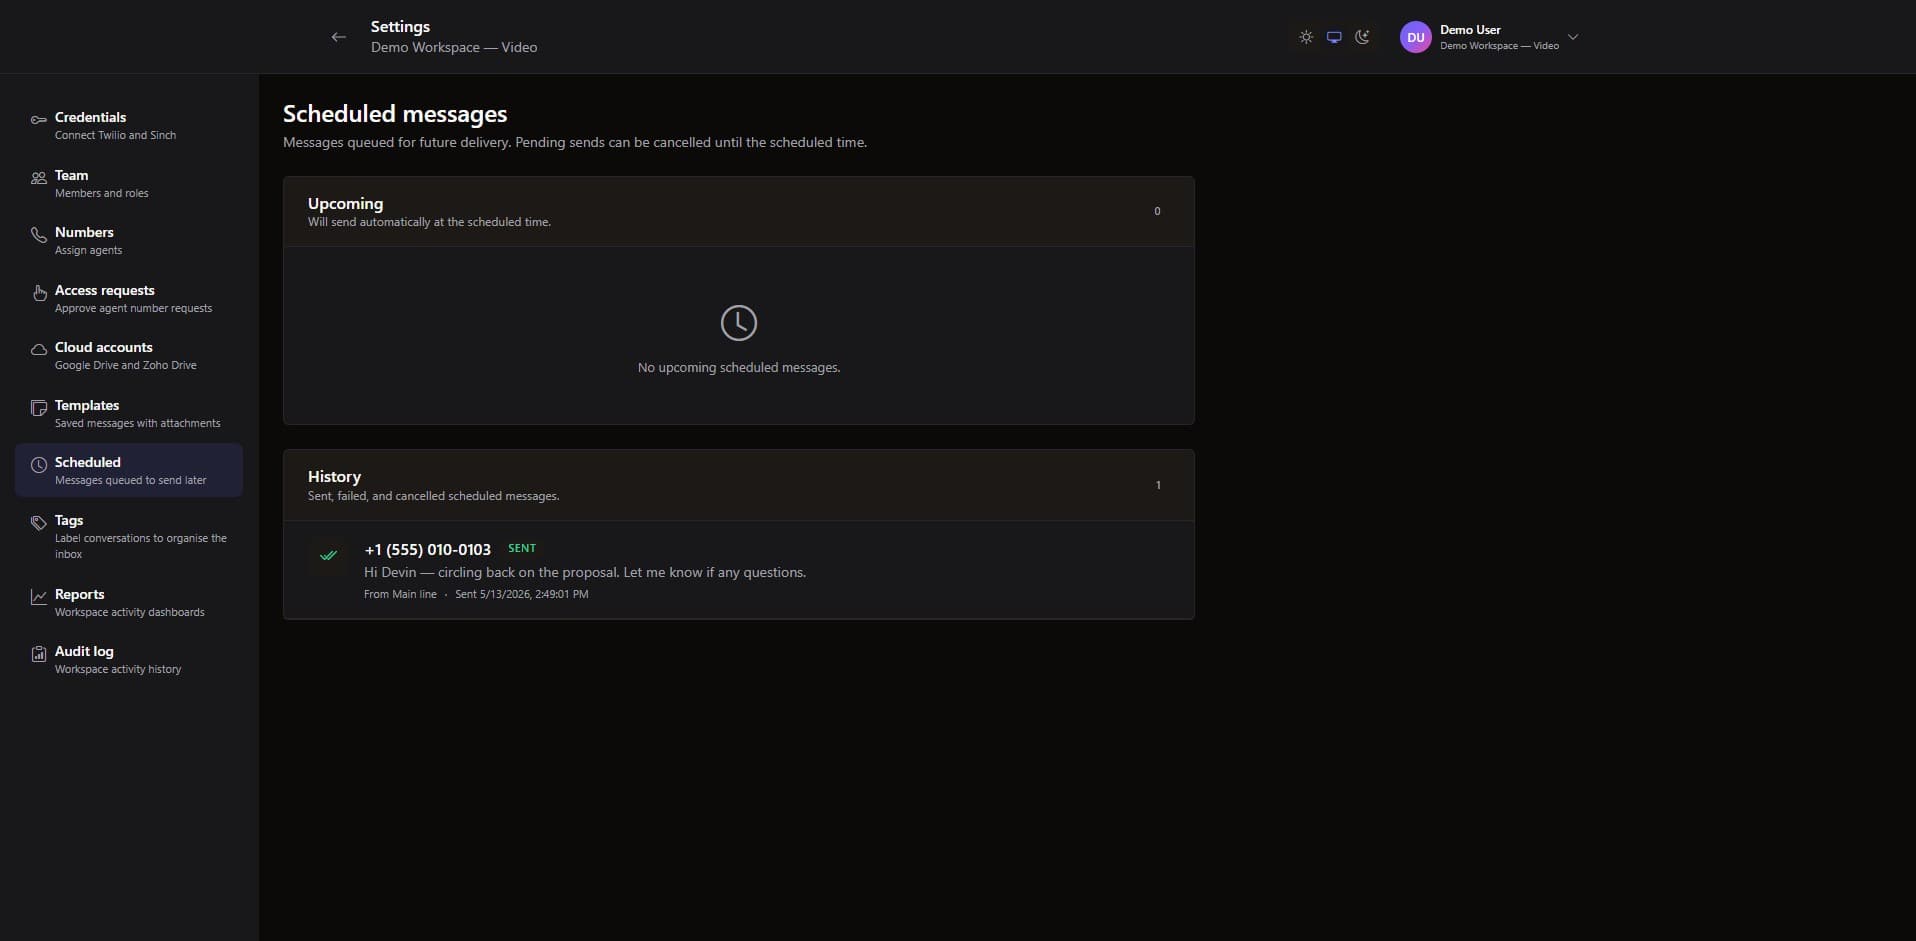The image size is (1916, 941).
Task: Click the Credentials key icon
Action: coord(39,120)
